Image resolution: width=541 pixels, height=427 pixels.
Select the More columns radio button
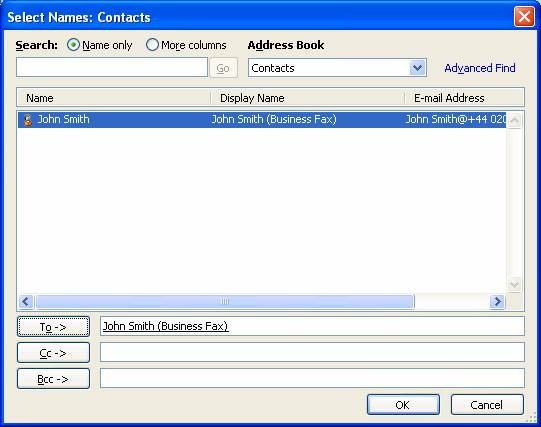(x=152, y=45)
